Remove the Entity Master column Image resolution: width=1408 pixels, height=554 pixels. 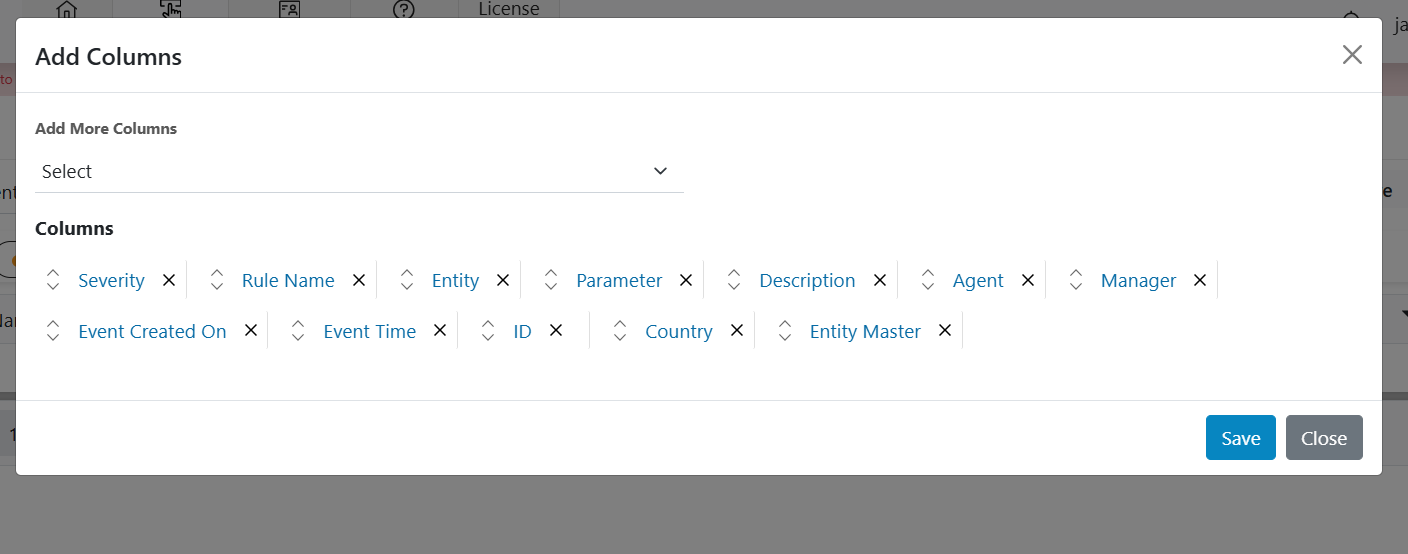[x=945, y=331]
